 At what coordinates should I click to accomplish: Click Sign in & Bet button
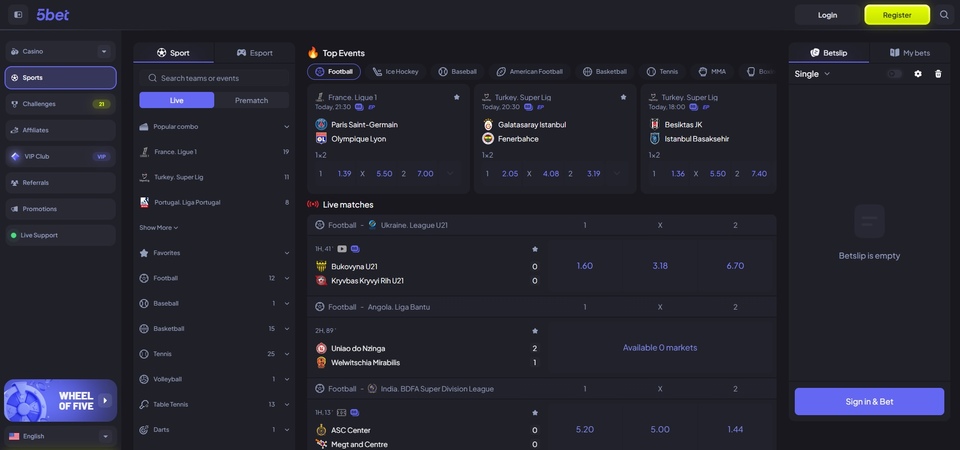click(869, 402)
